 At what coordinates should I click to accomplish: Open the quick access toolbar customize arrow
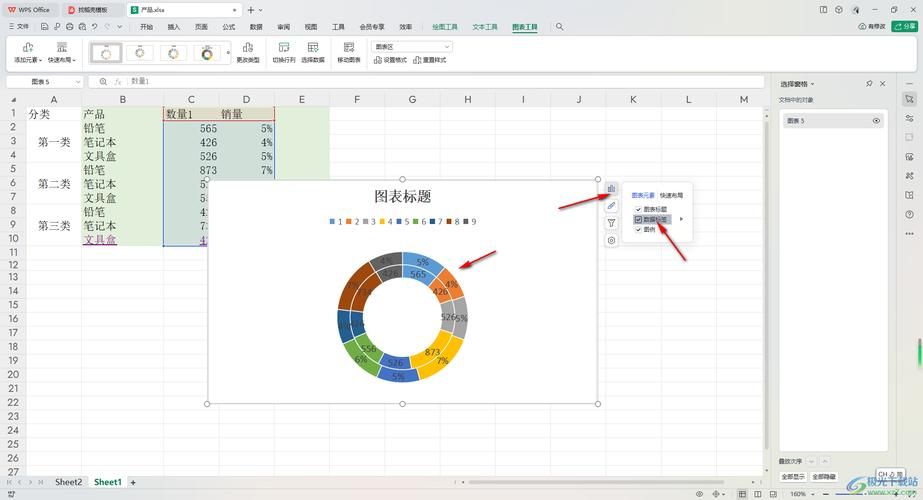pos(119,27)
